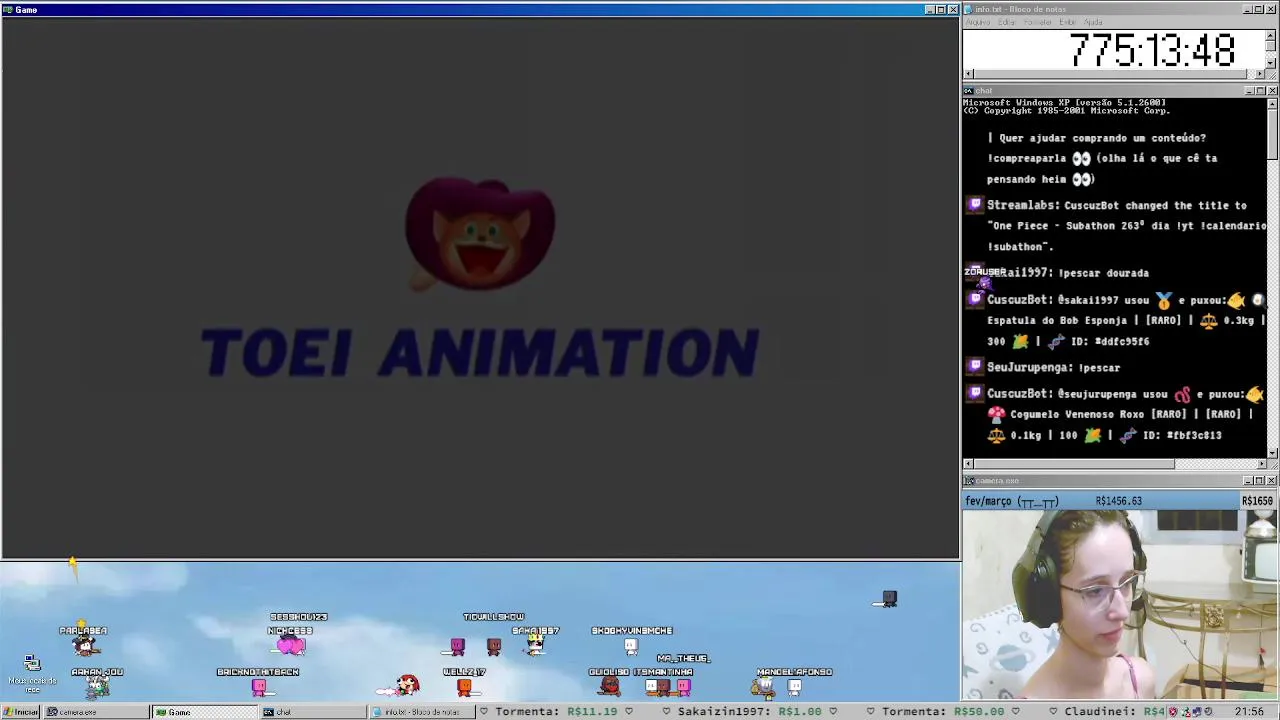The width and height of the screenshot is (1280, 720).
Task: Click the WELLZ_17 orange avatar
Action: pos(464,687)
